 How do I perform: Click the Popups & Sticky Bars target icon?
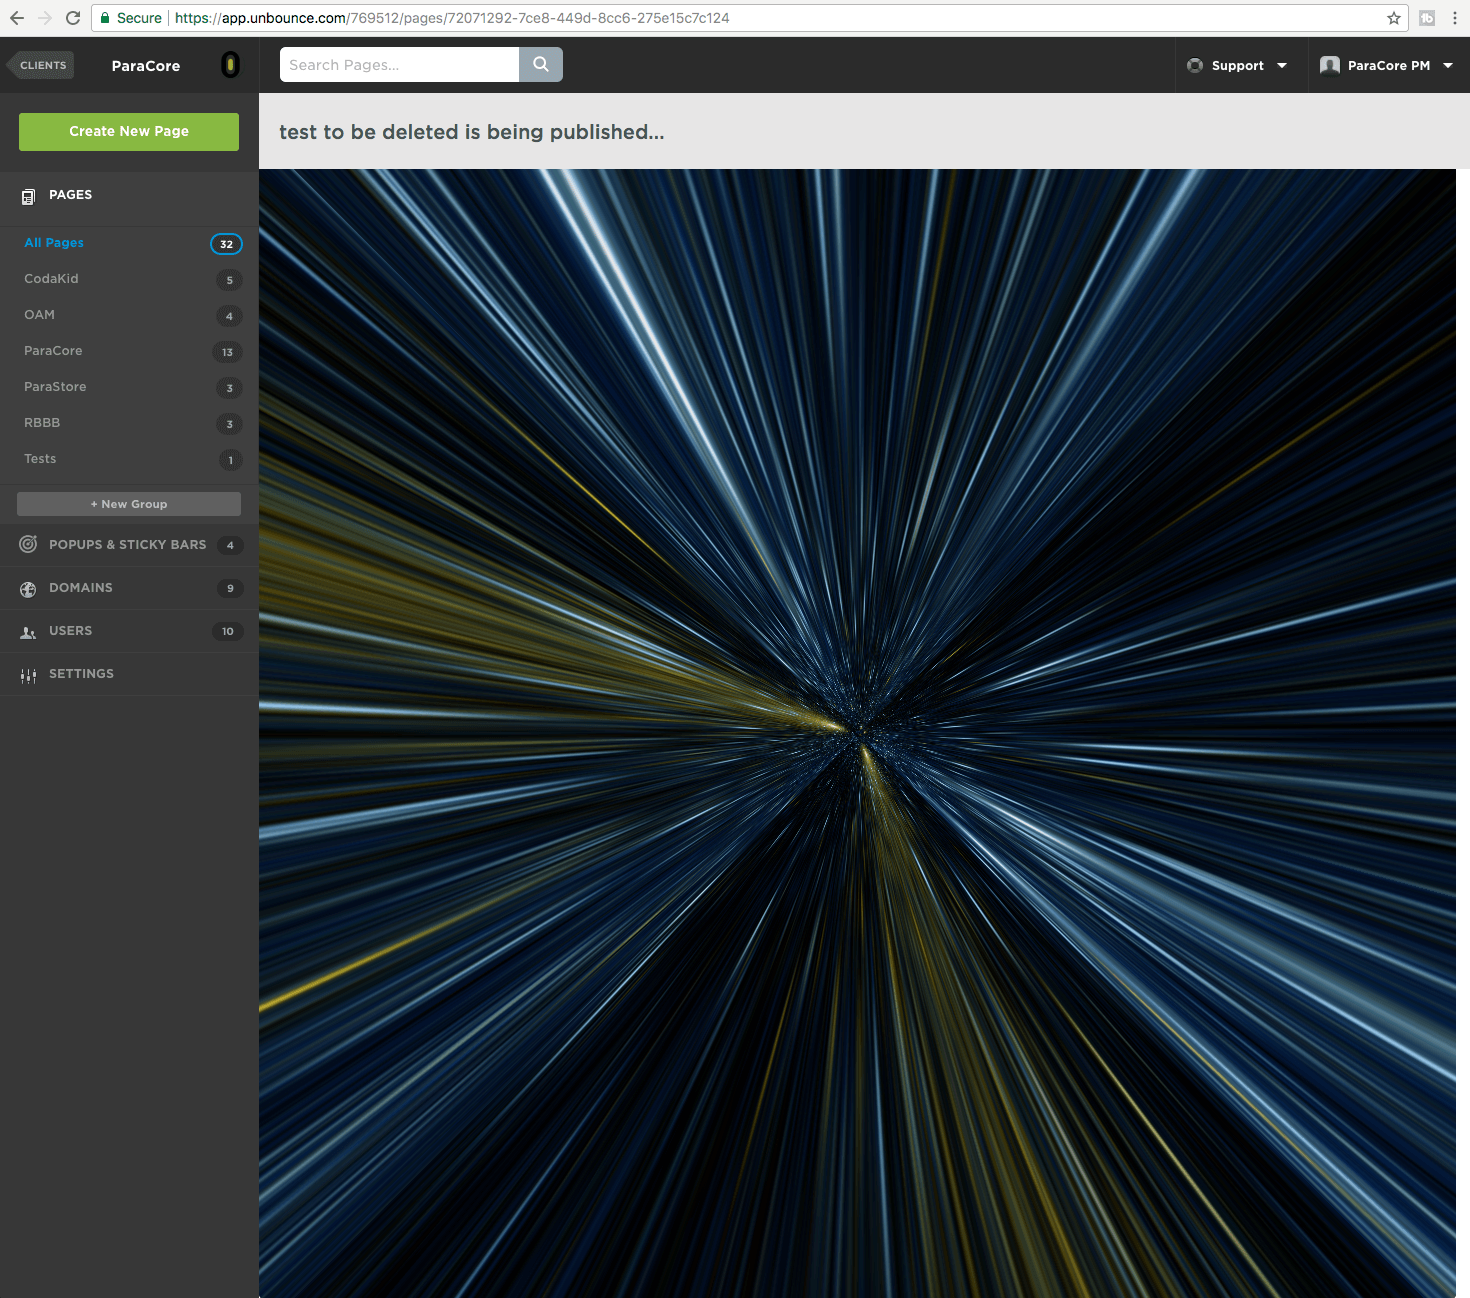(x=28, y=544)
